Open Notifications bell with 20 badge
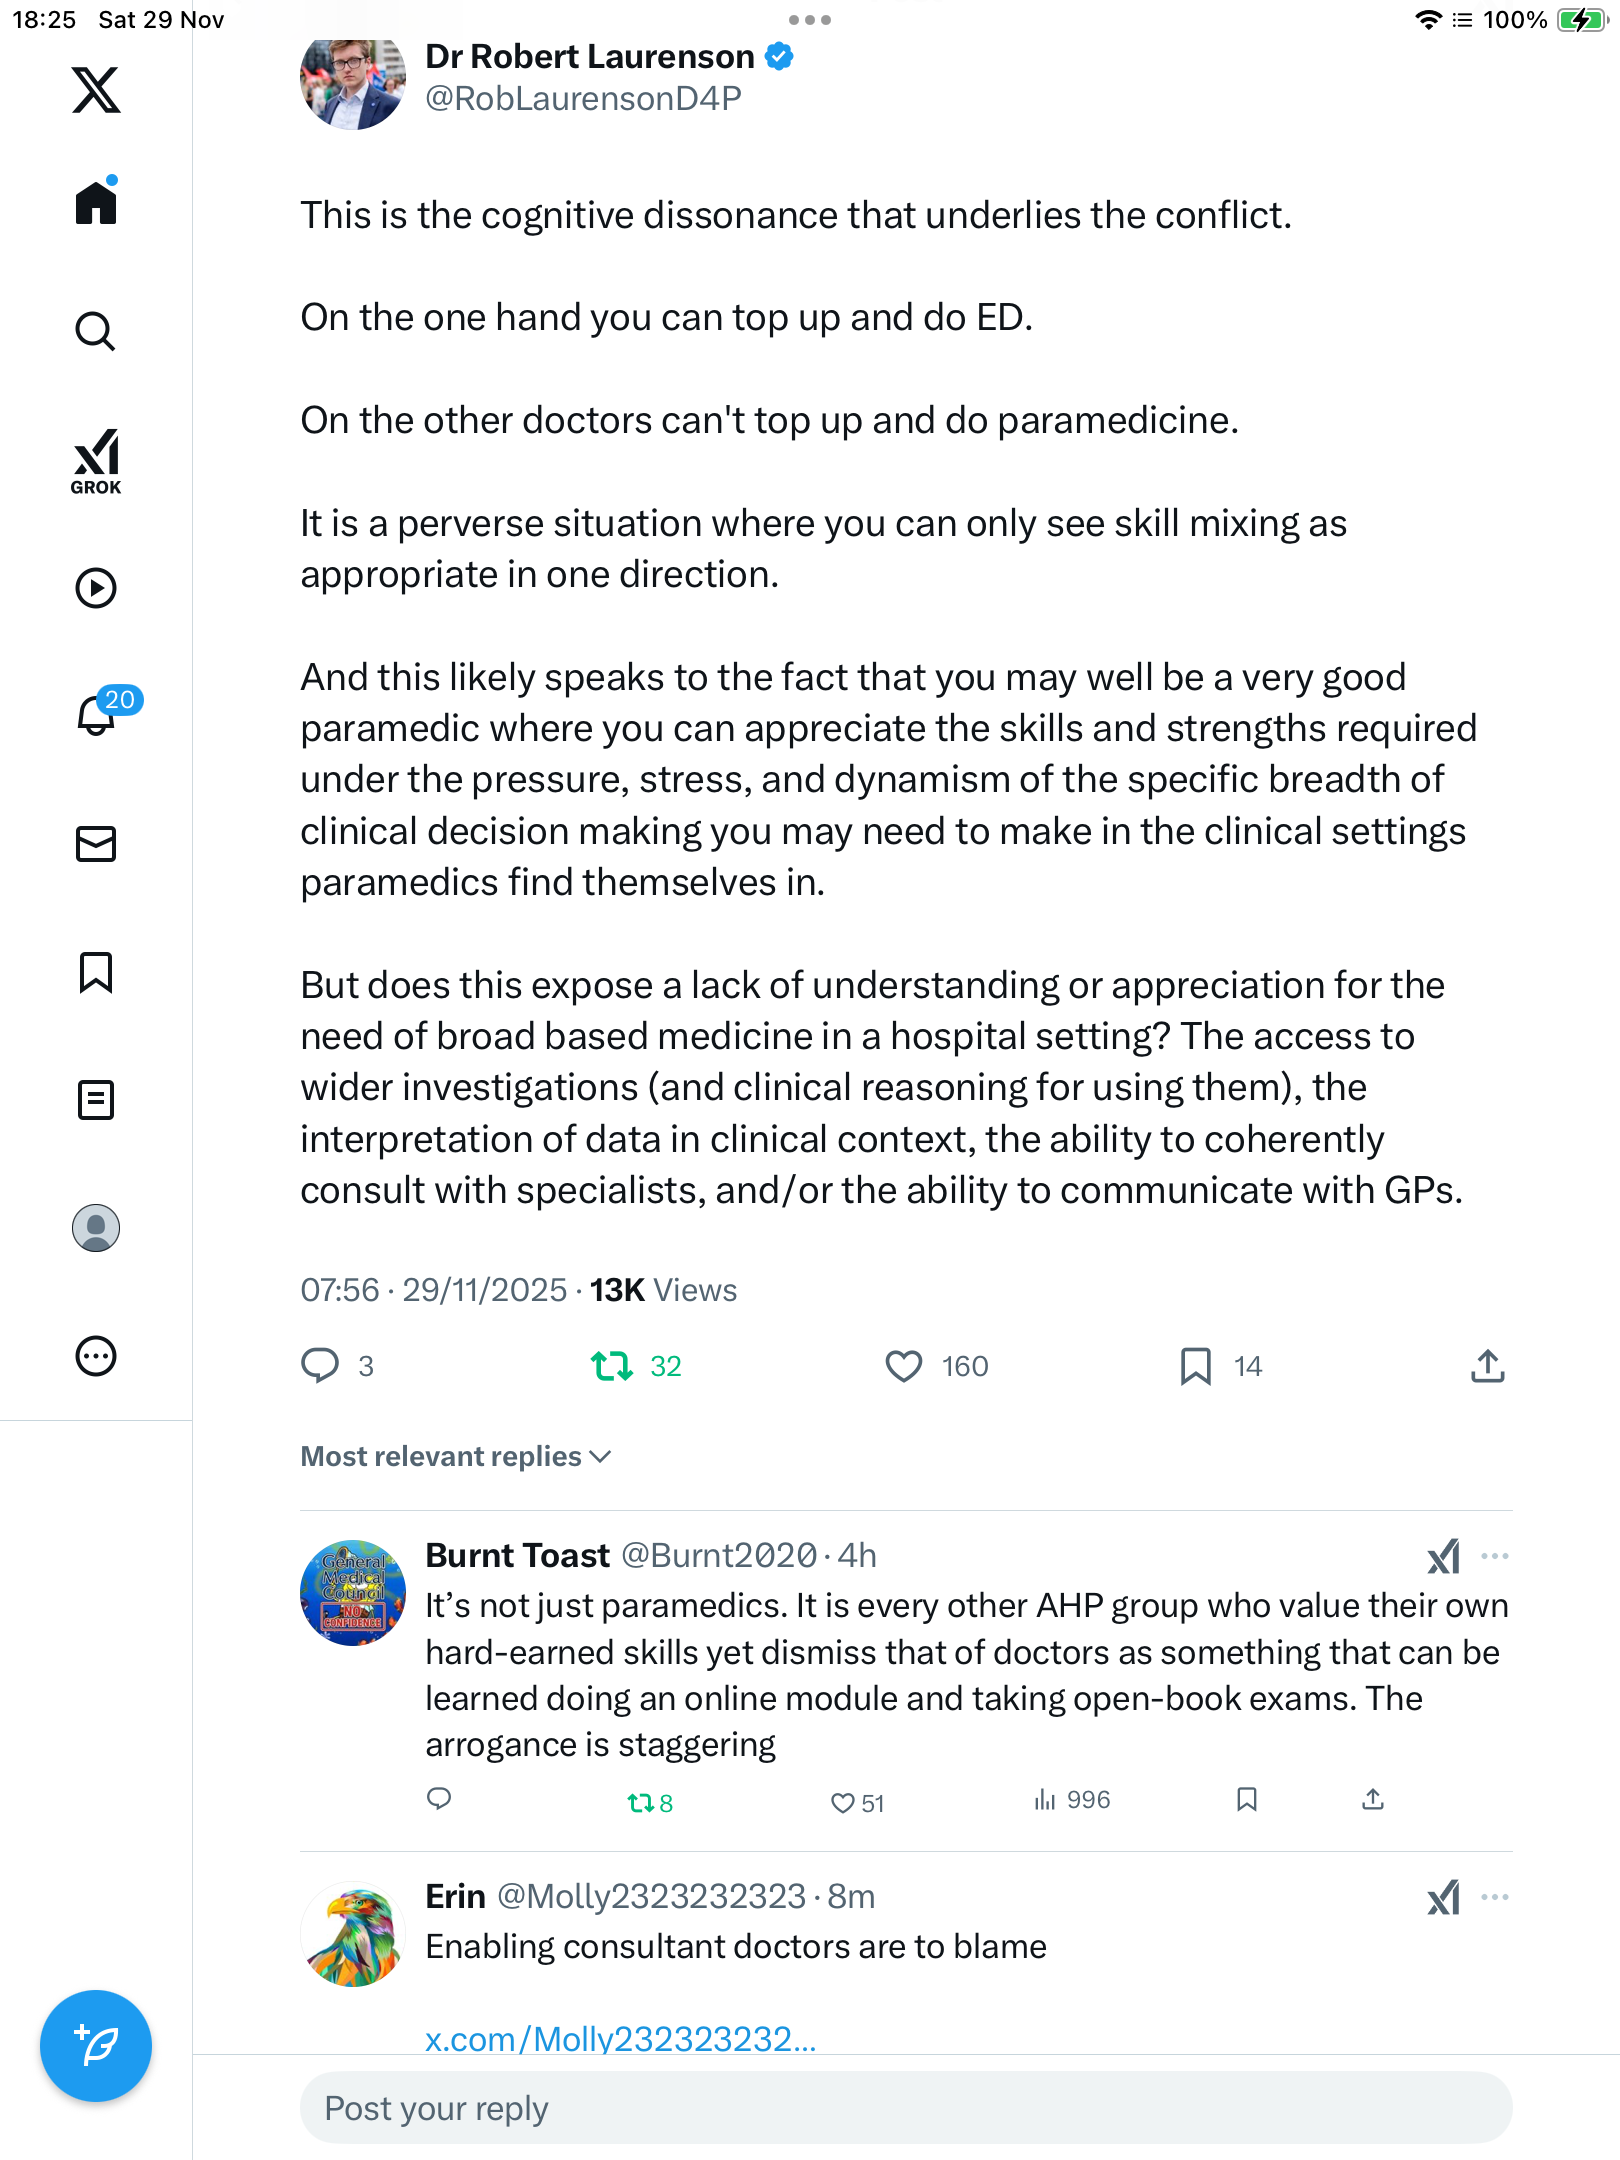Screen dimensions: 1620x2160 point(97,715)
